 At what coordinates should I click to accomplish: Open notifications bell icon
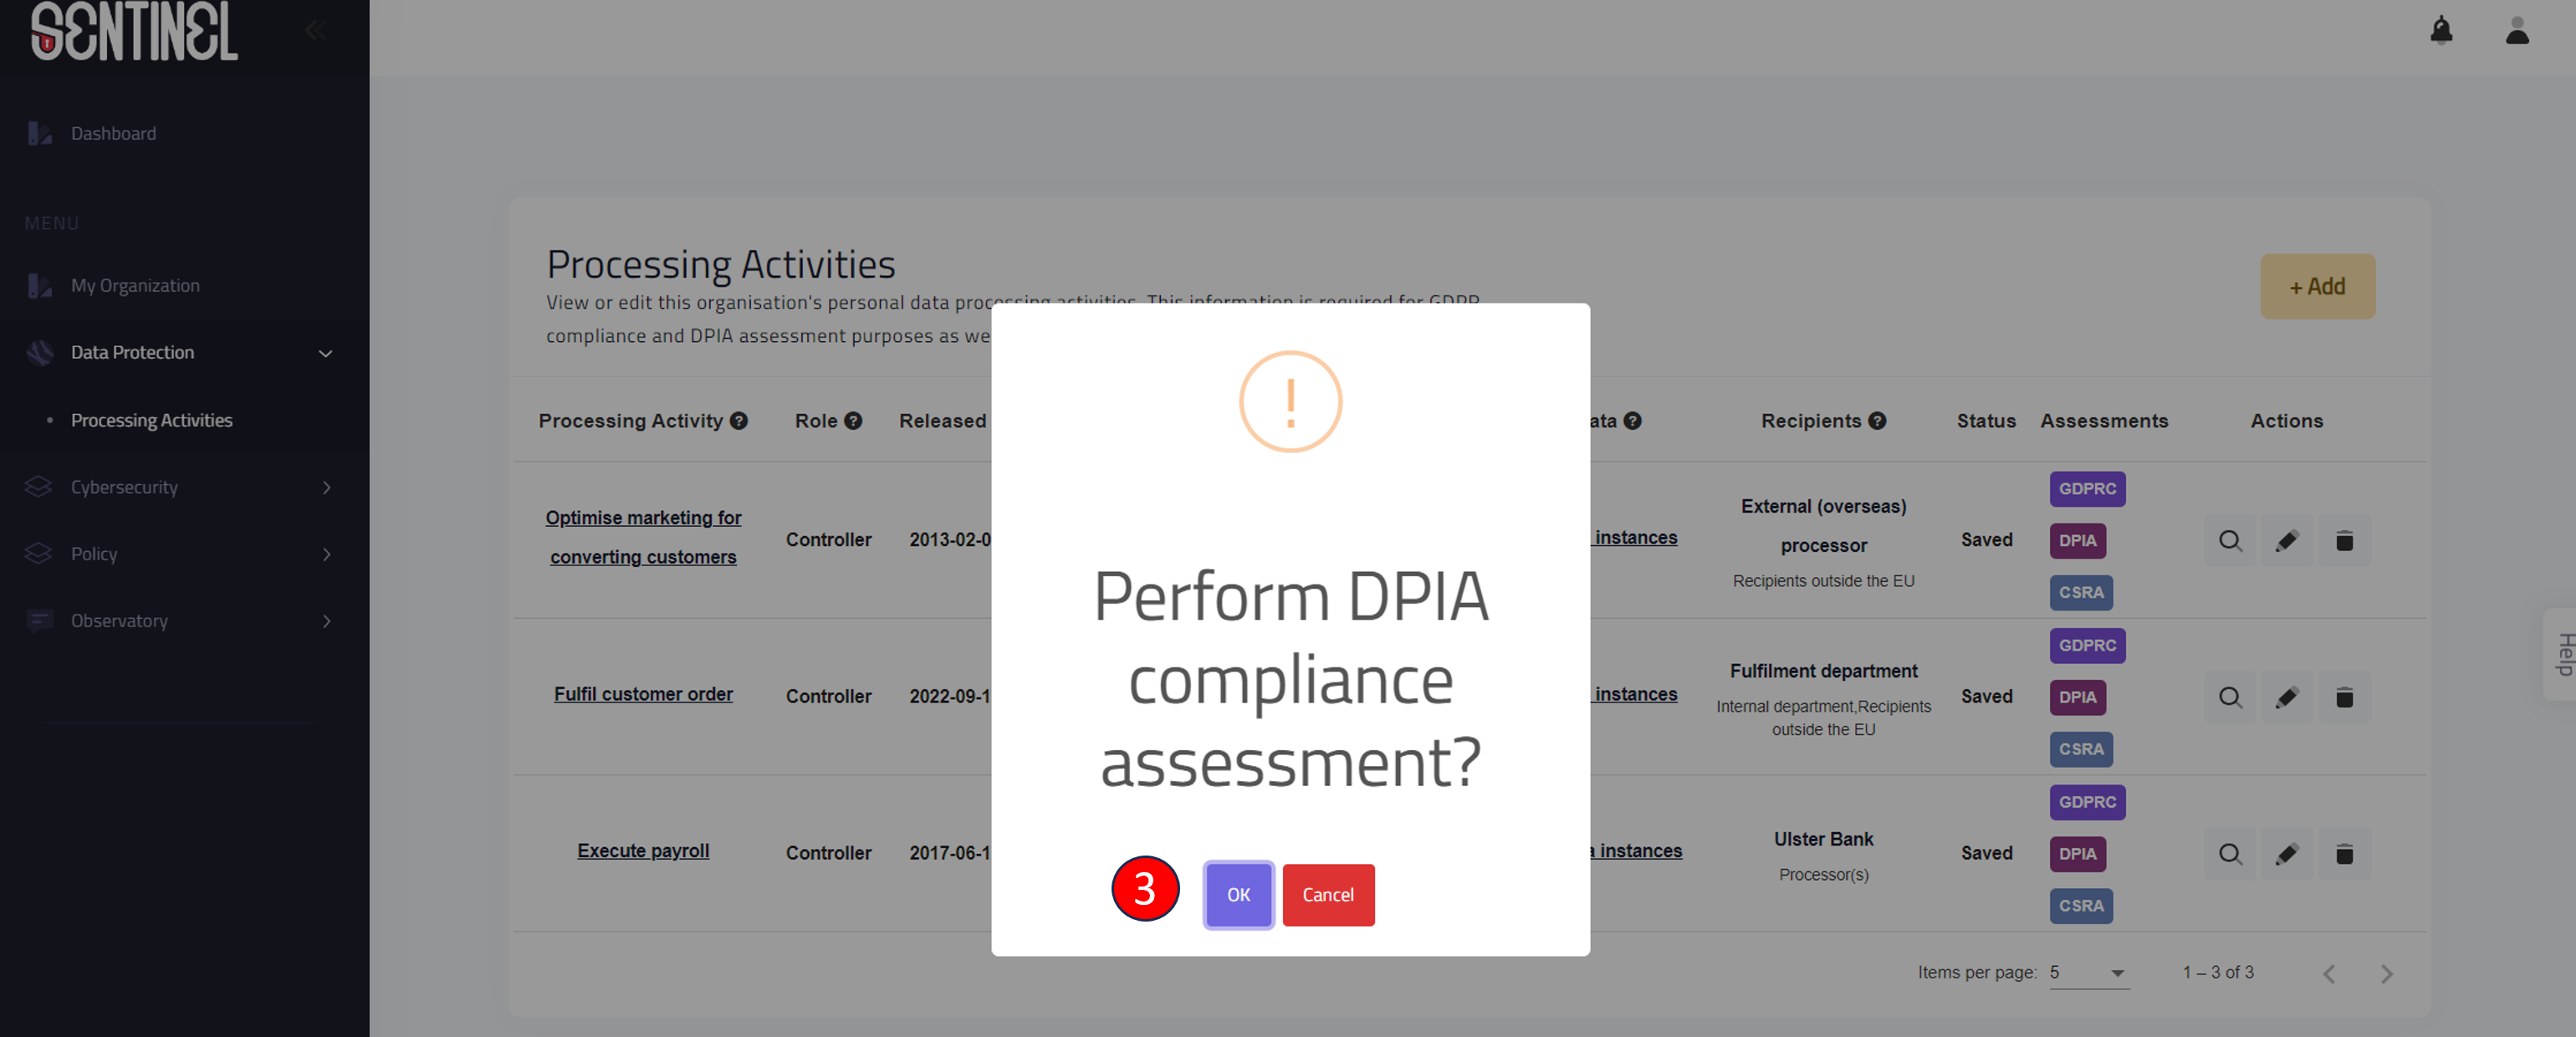click(x=2441, y=31)
